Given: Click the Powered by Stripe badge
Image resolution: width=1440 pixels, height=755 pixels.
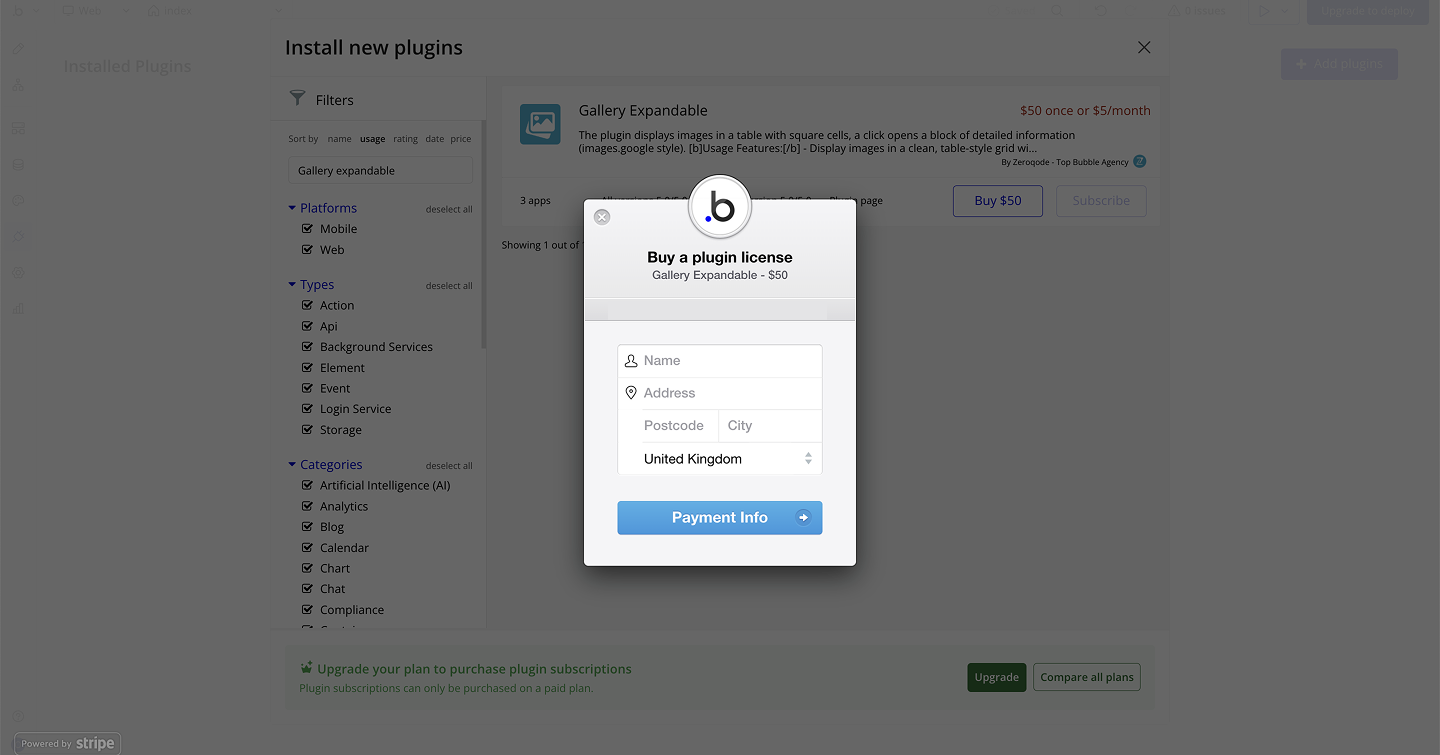Looking at the screenshot, I should pos(68,743).
